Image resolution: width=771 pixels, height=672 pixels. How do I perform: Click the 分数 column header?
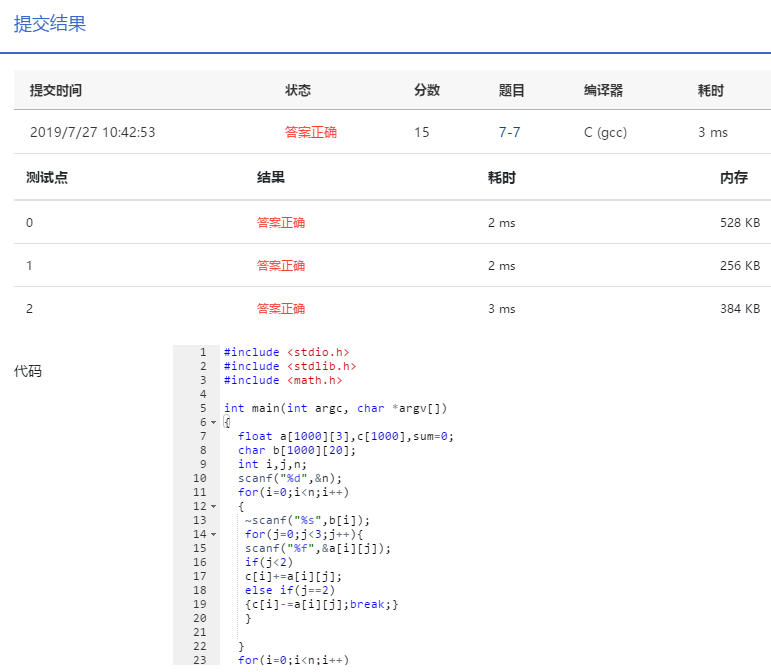(427, 90)
